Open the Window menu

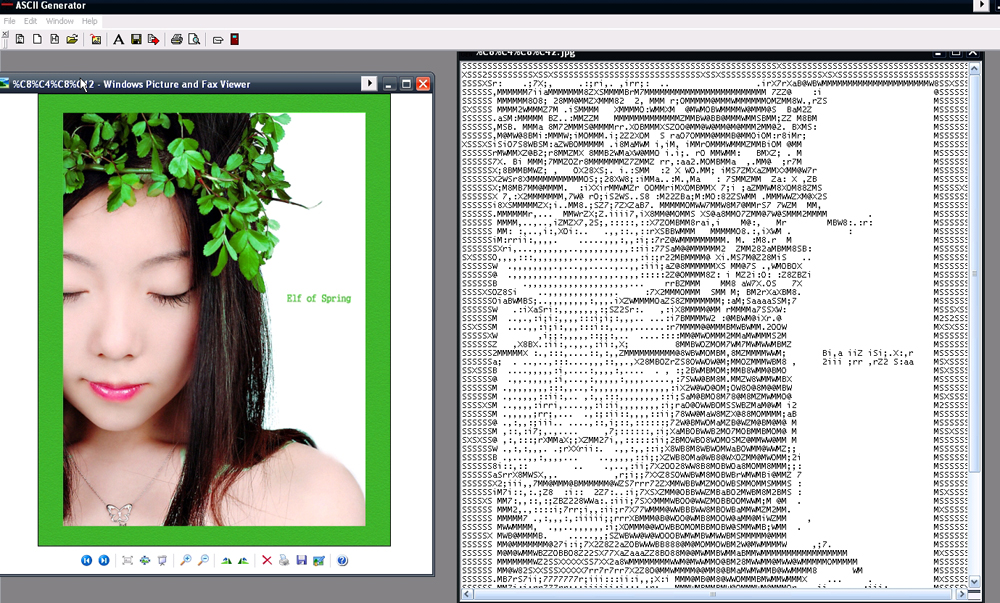pyautogui.click(x=60, y=21)
